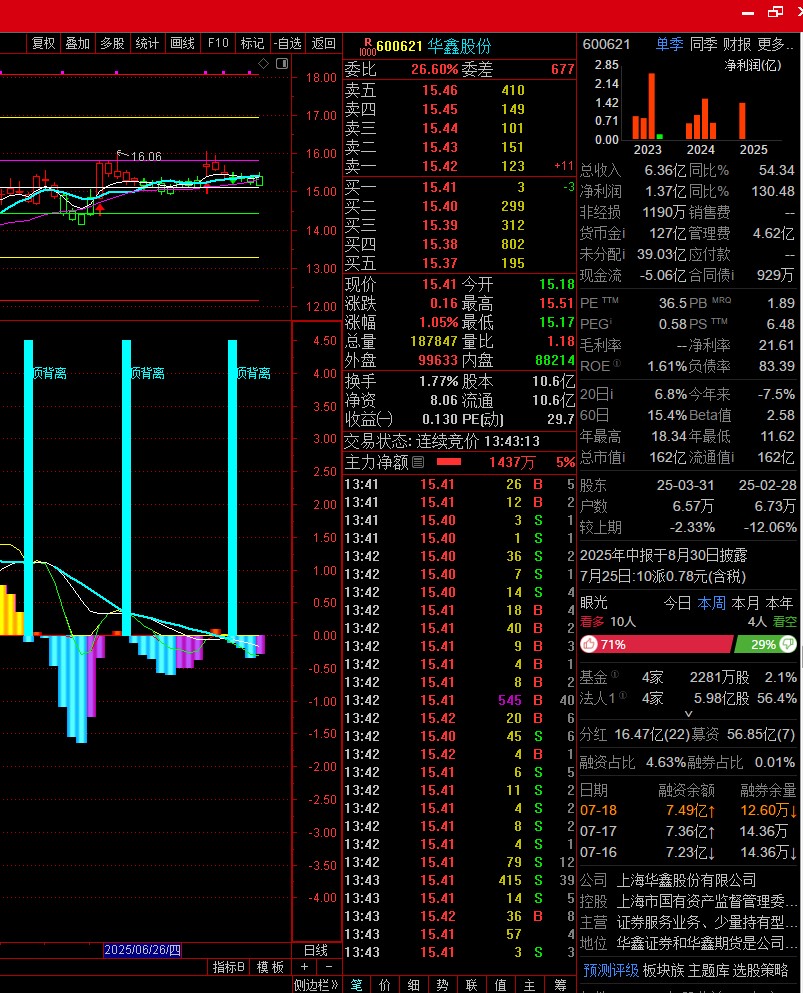Open the 选股策略 stock strategy link
The height and width of the screenshot is (993, 803).
click(x=761, y=970)
